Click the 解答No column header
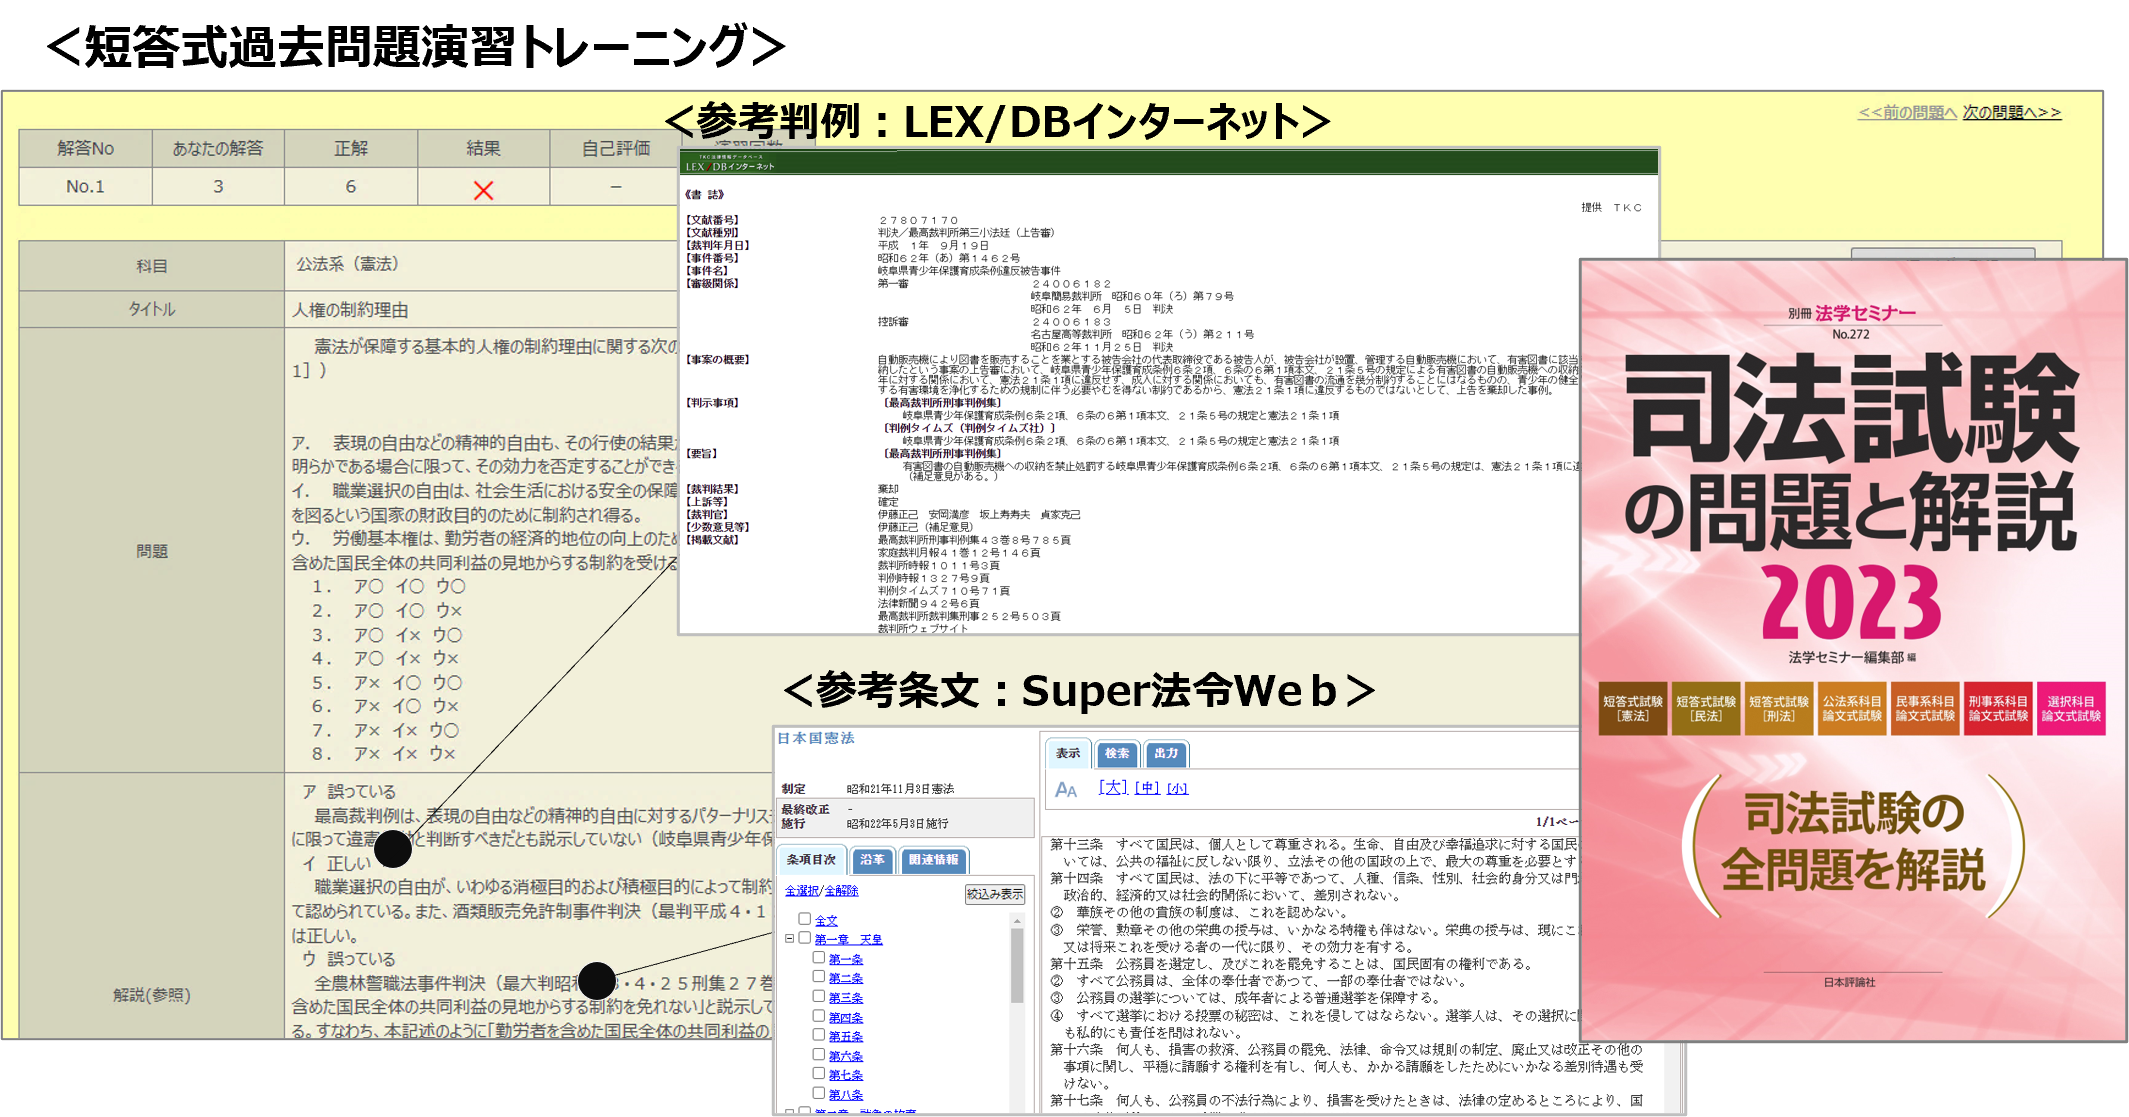This screenshot has width=2129, height=1117. tap(85, 148)
